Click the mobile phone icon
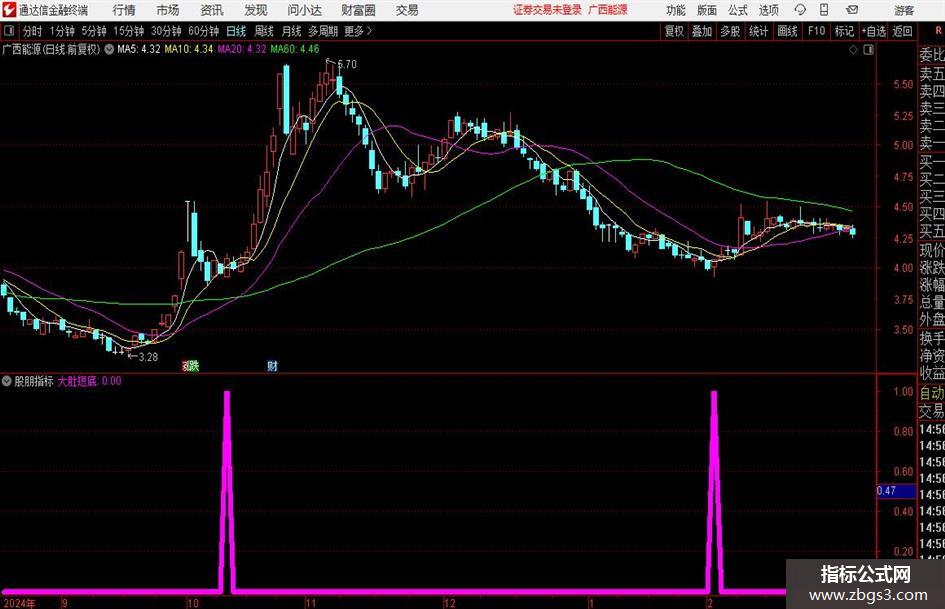 point(824,10)
